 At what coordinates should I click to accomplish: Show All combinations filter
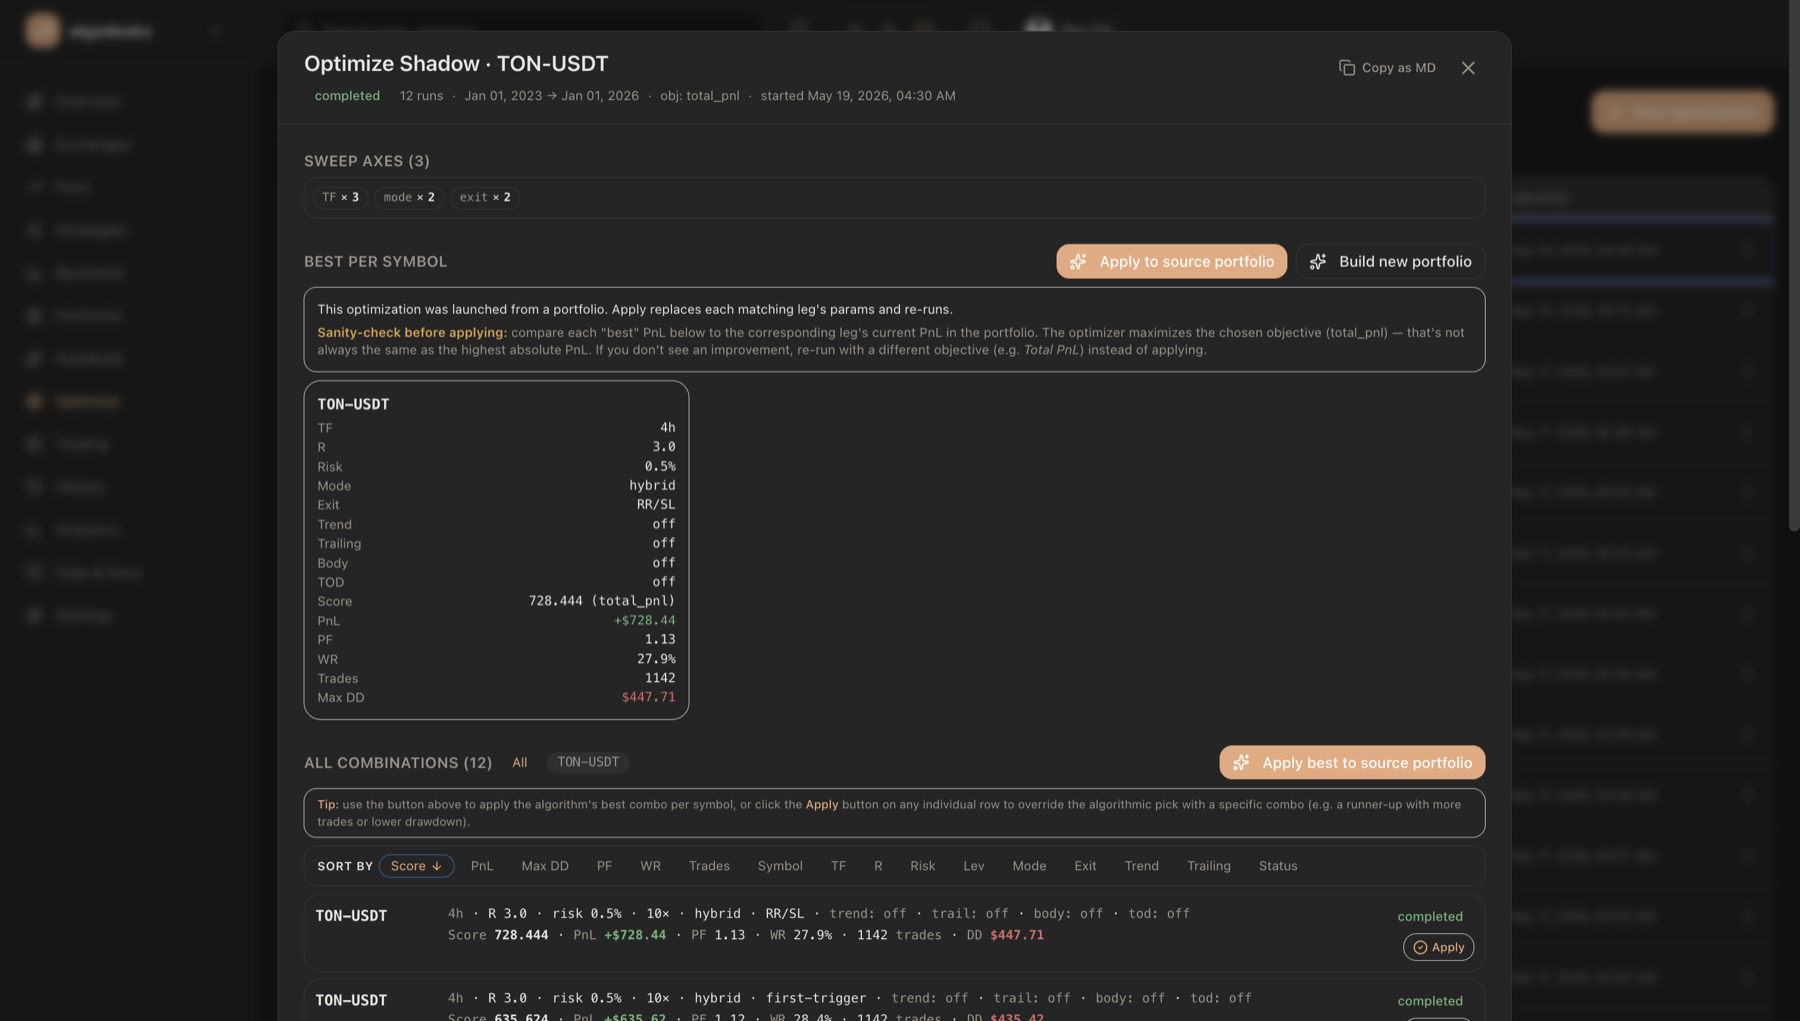[519, 763]
